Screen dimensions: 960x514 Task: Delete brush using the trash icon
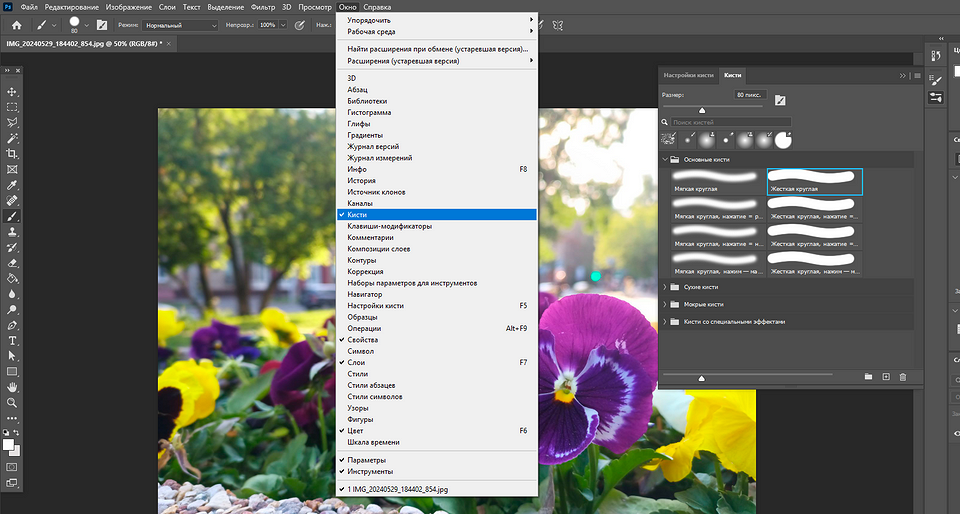coord(902,376)
